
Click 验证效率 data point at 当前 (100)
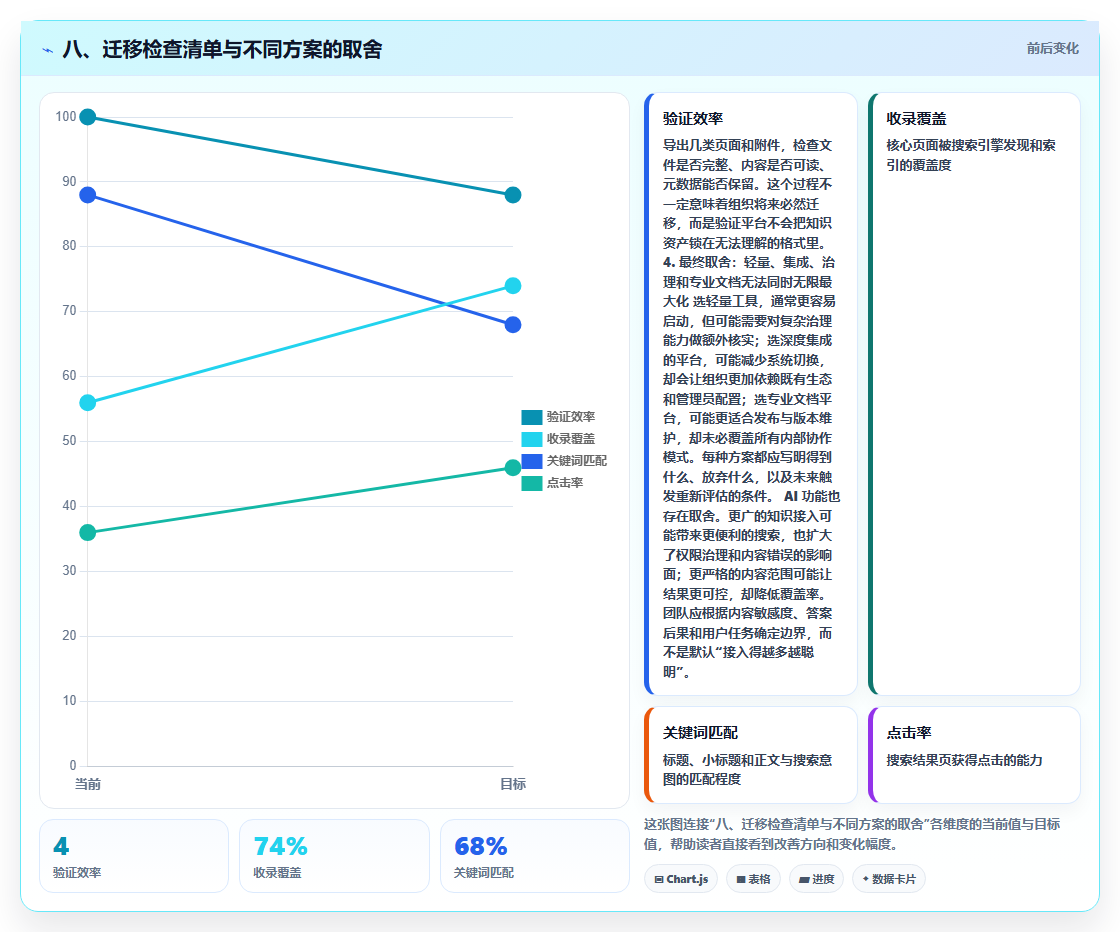[87, 116]
